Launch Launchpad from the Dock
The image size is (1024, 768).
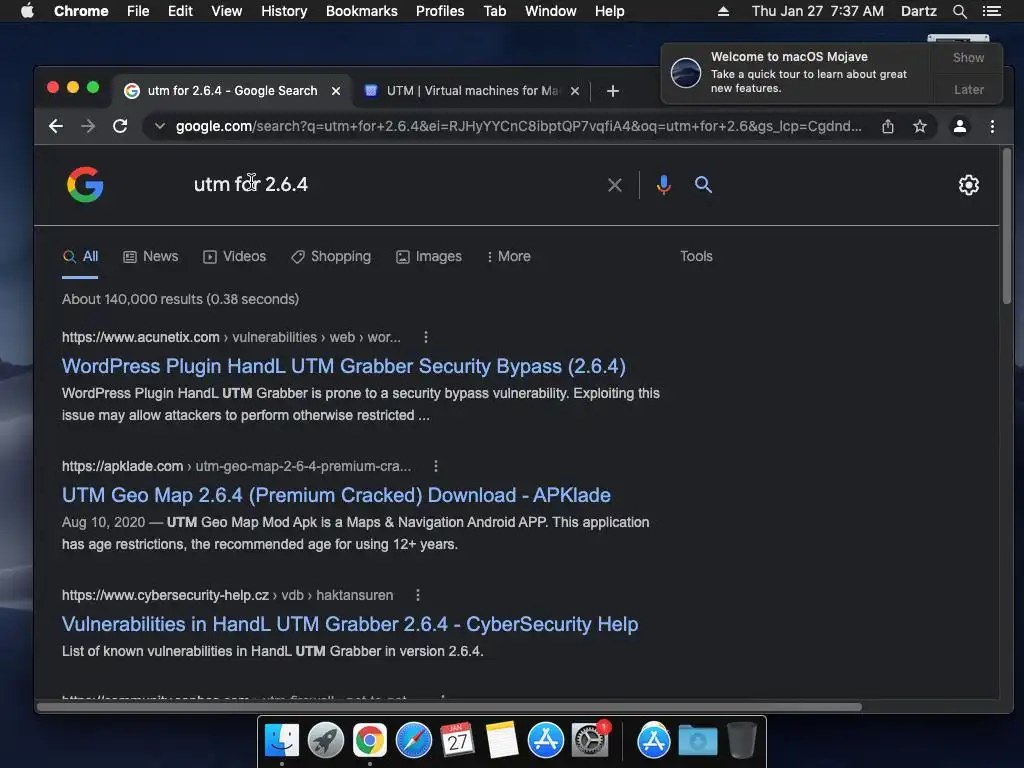tap(326, 741)
